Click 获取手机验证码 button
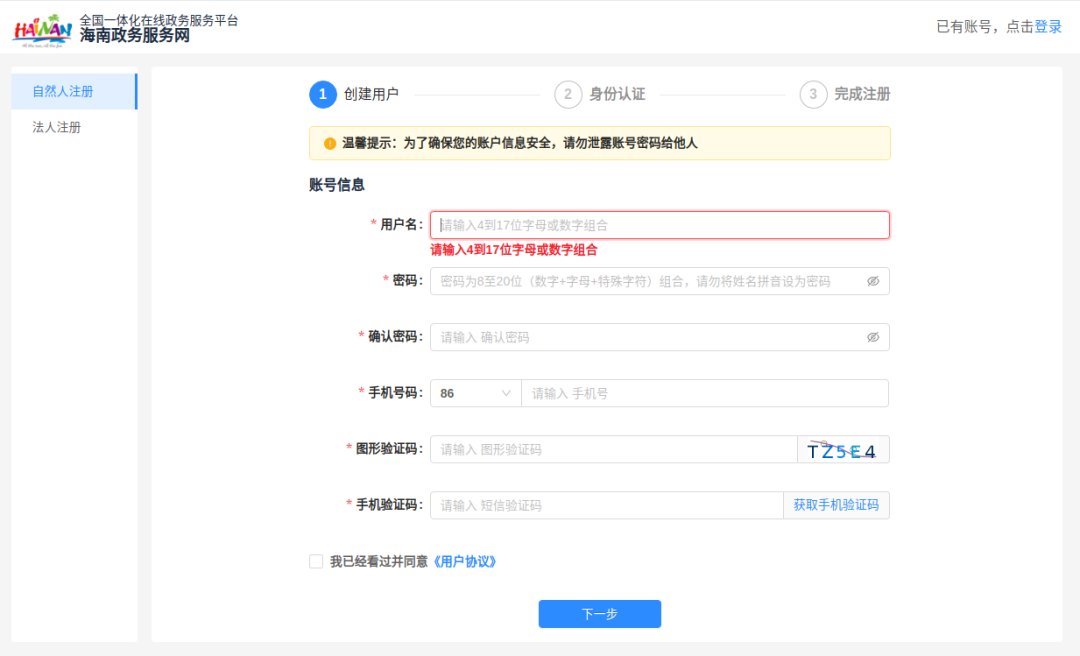1080x656 pixels. pos(836,505)
